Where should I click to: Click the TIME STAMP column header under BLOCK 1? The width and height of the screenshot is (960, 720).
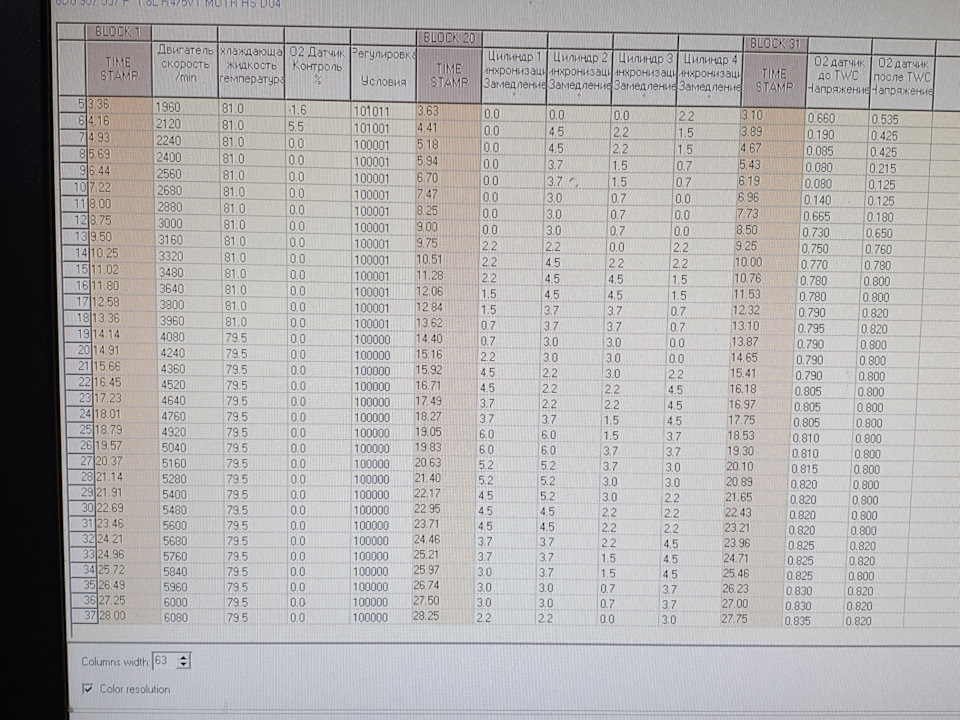point(118,69)
